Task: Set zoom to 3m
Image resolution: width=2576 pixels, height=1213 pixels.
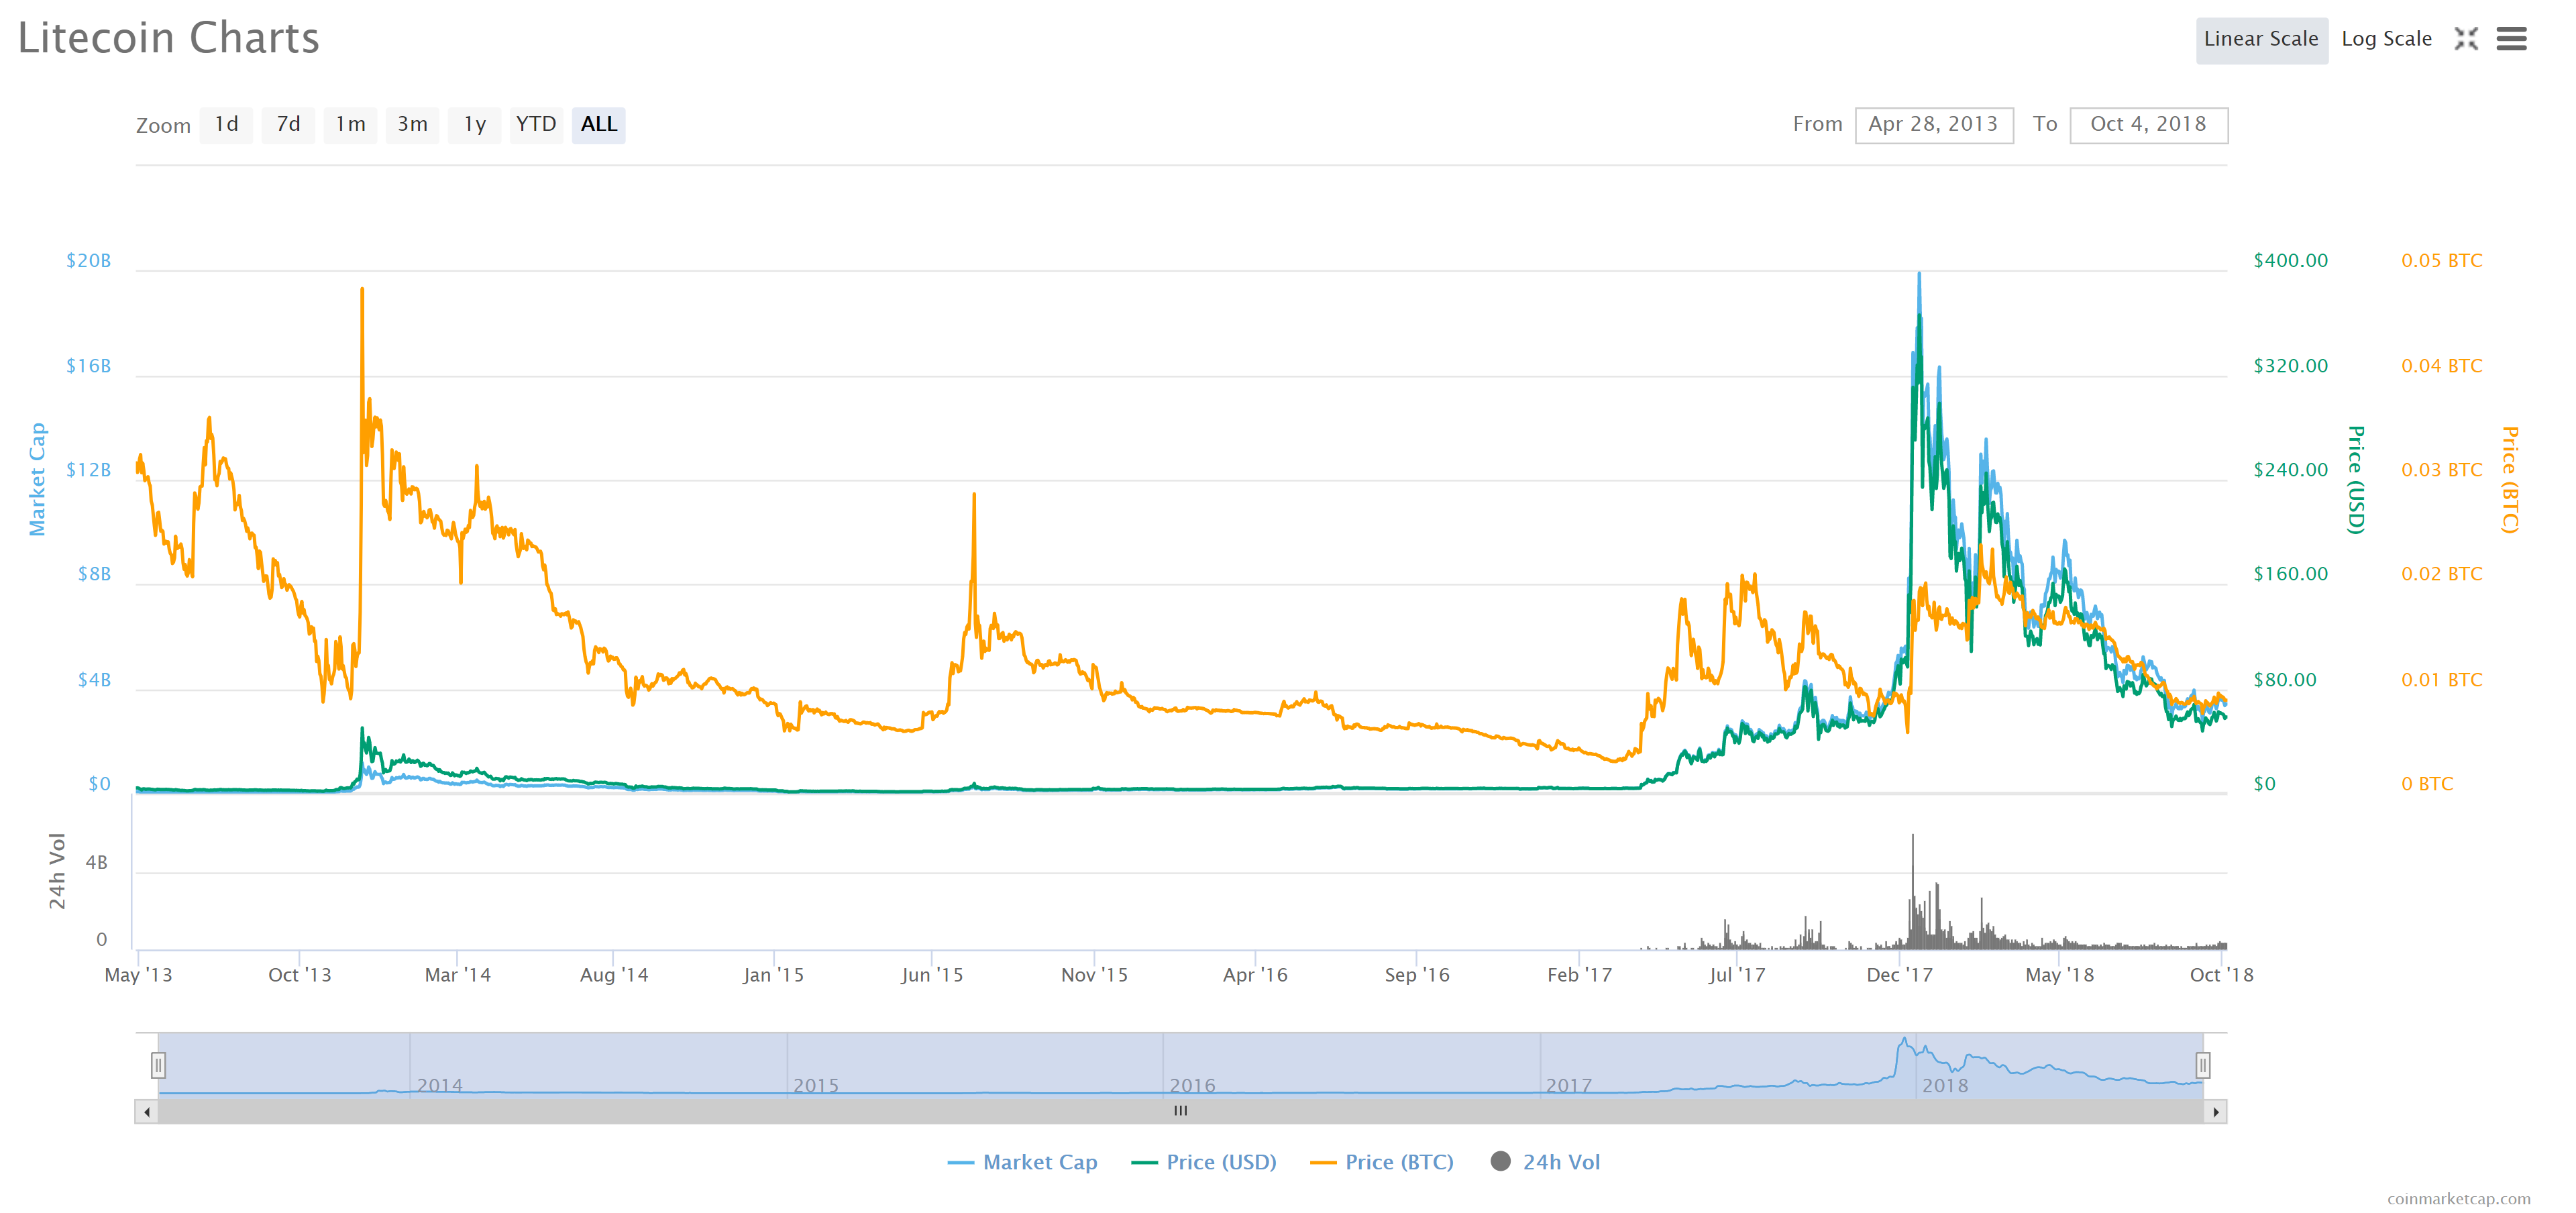Action: tap(412, 125)
